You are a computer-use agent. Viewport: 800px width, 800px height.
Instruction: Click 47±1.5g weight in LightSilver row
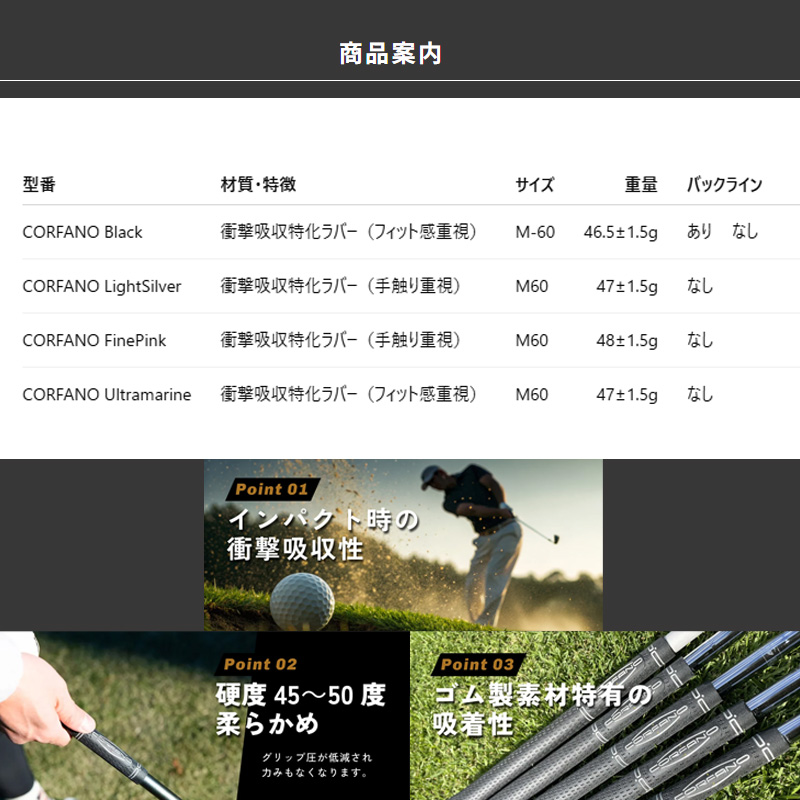point(627,286)
